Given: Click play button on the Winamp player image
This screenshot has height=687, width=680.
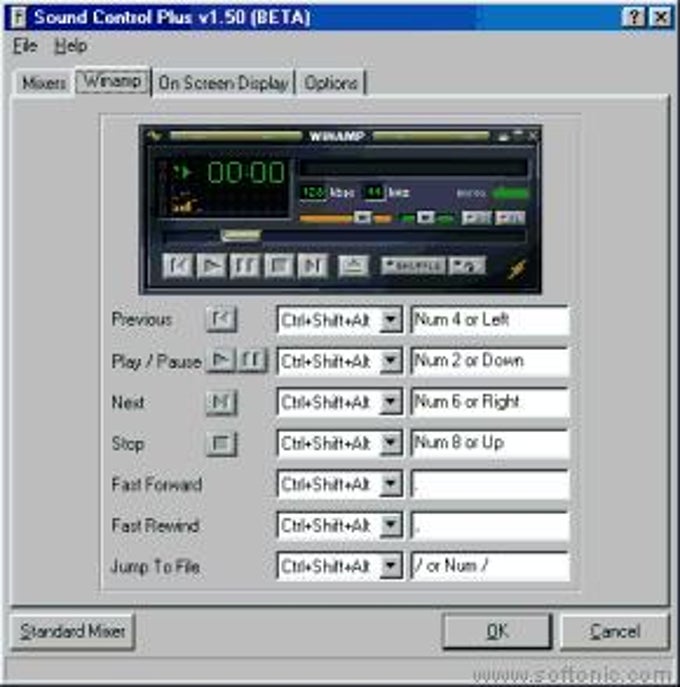Looking at the screenshot, I should (211, 266).
